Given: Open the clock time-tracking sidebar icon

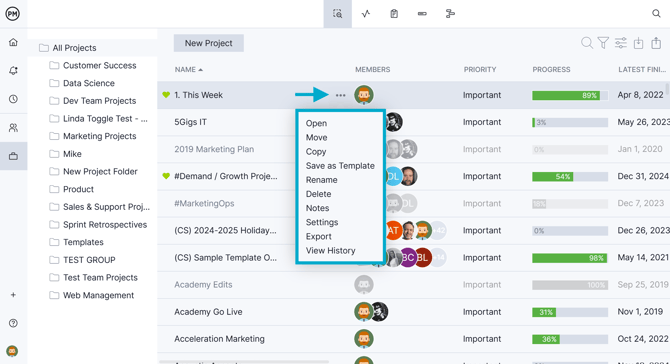Looking at the screenshot, I should click(x=13, y=99).
